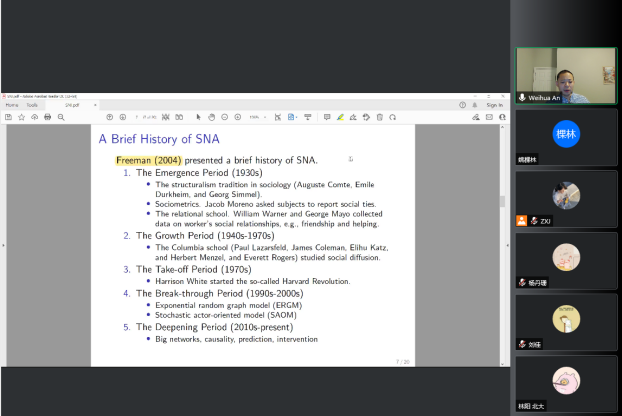Image resolution: width=622 pixels, height=416 pixels.
Task: Select the Hand pan tool
Action: tap(211, 117)
